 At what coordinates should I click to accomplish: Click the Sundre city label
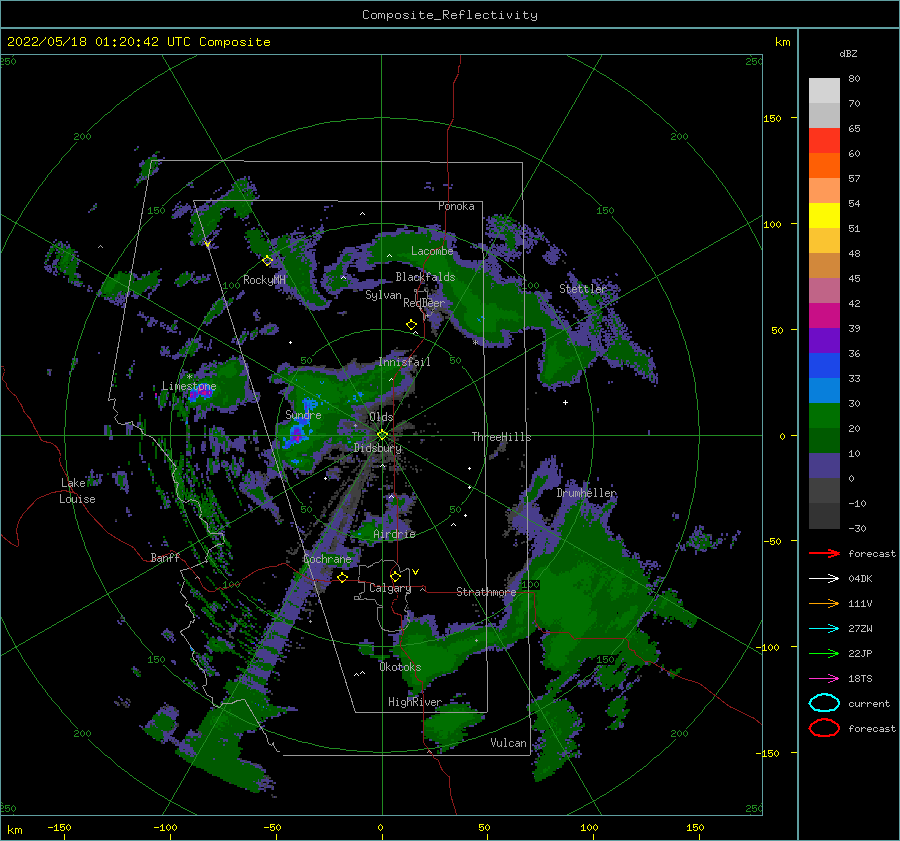303,415
